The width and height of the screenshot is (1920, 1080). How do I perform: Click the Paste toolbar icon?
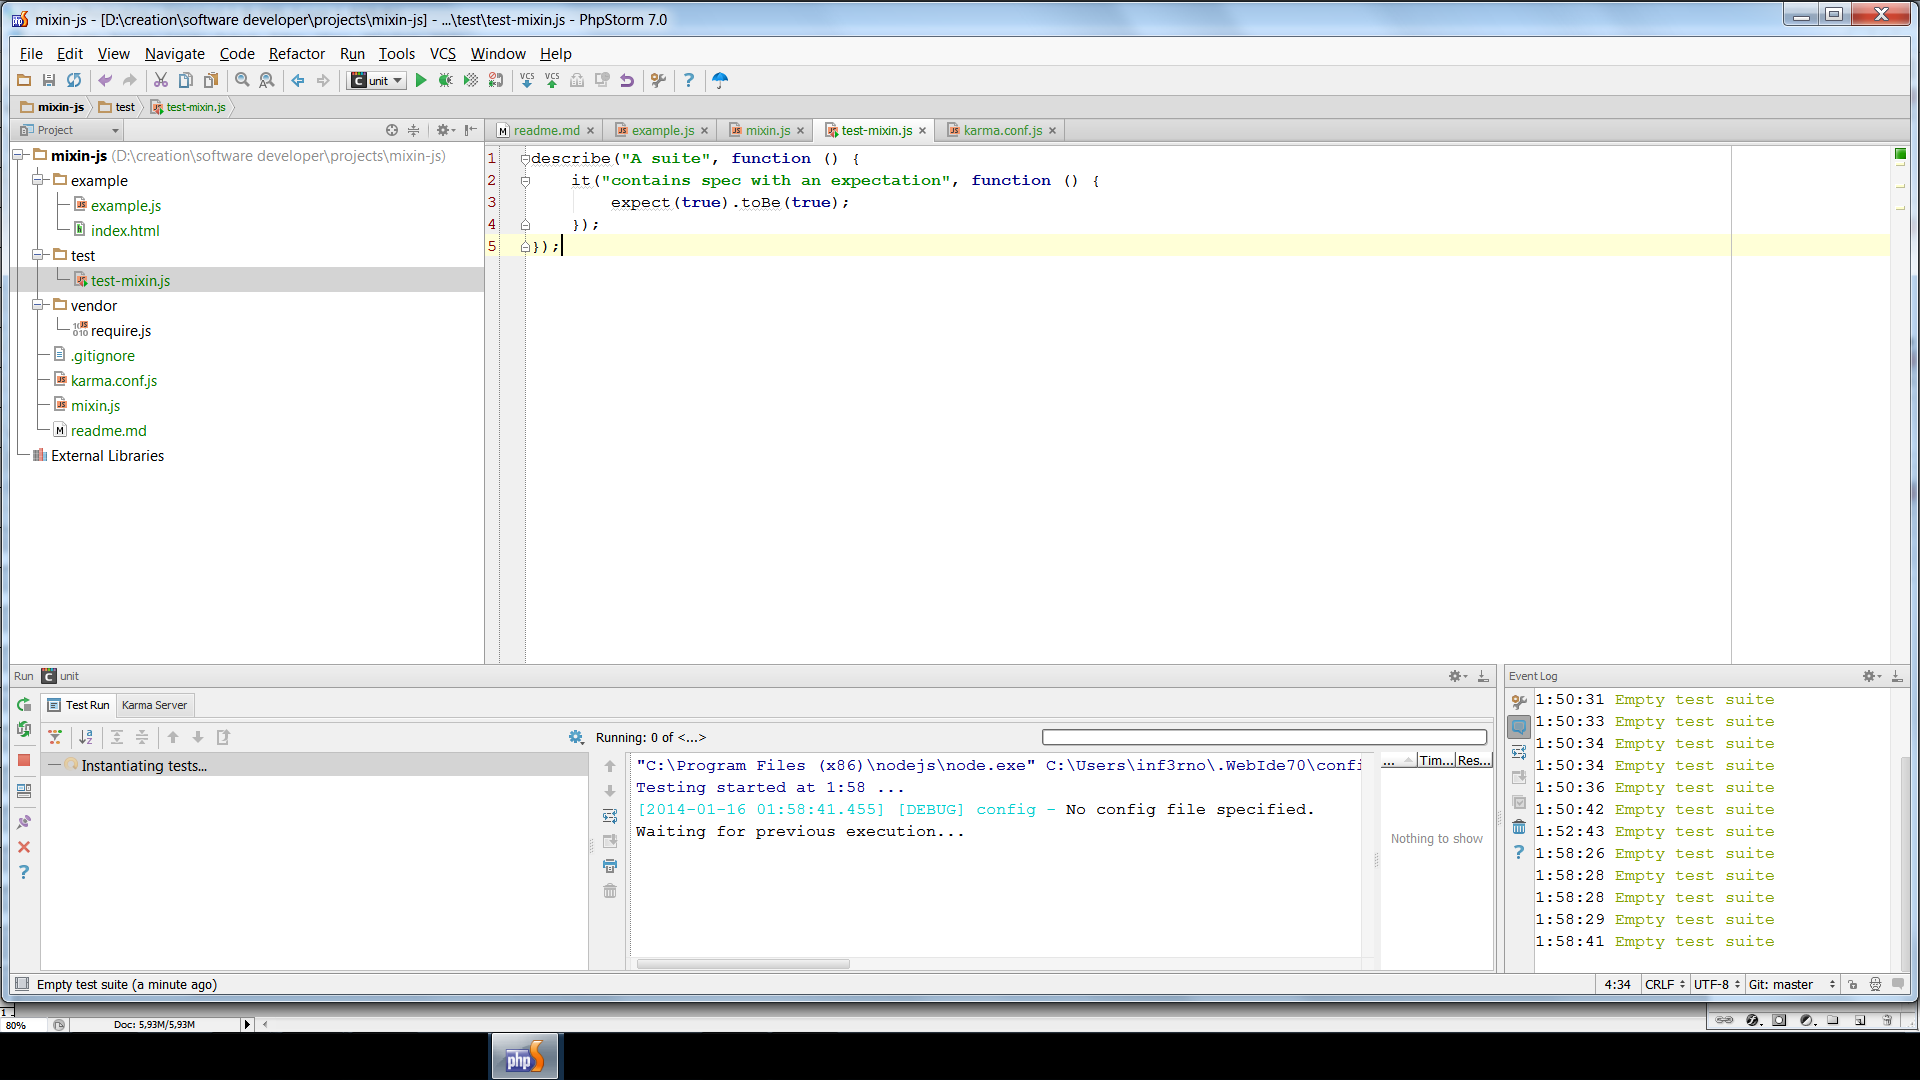[211, 80]
